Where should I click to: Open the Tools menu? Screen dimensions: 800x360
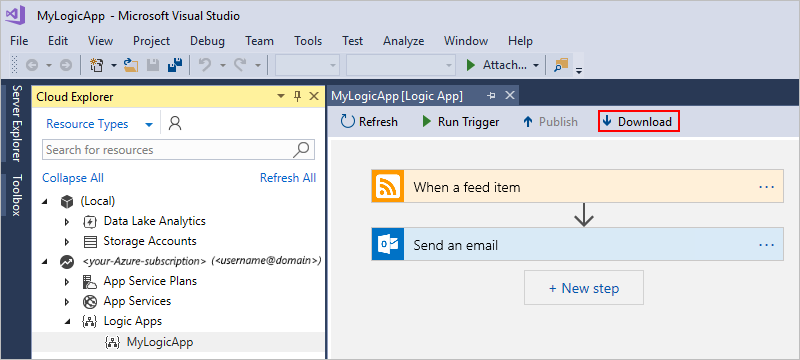click(308, 41)
